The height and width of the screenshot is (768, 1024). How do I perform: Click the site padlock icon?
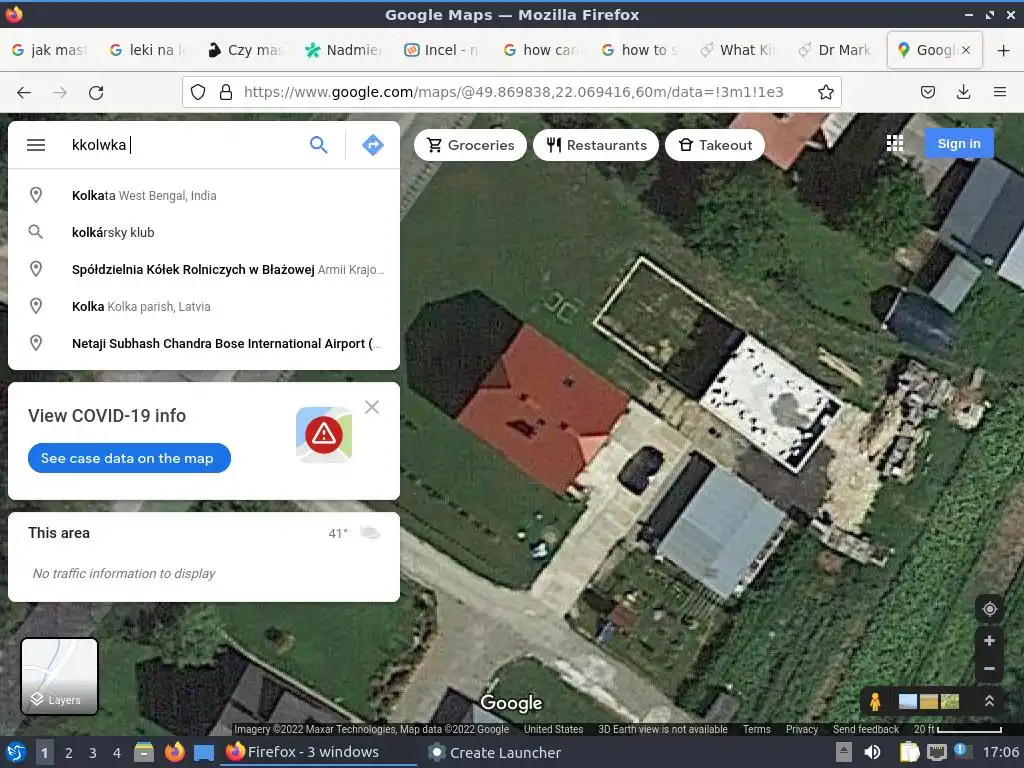pos(226,92)
